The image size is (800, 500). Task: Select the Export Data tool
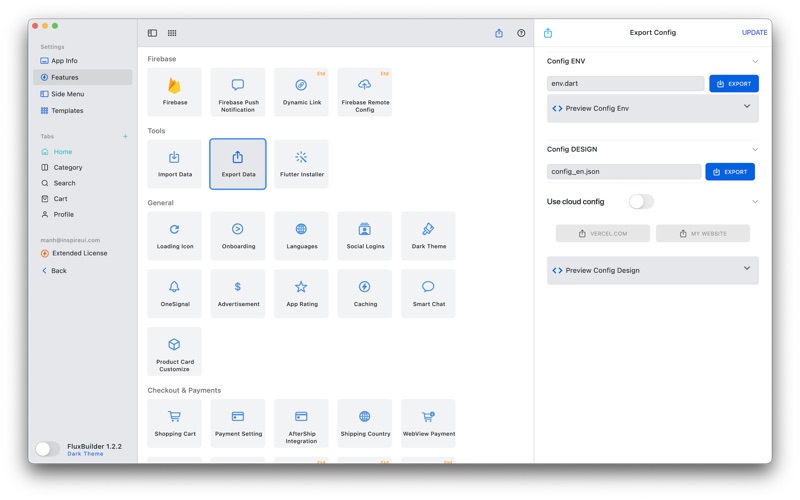(238, 164)
